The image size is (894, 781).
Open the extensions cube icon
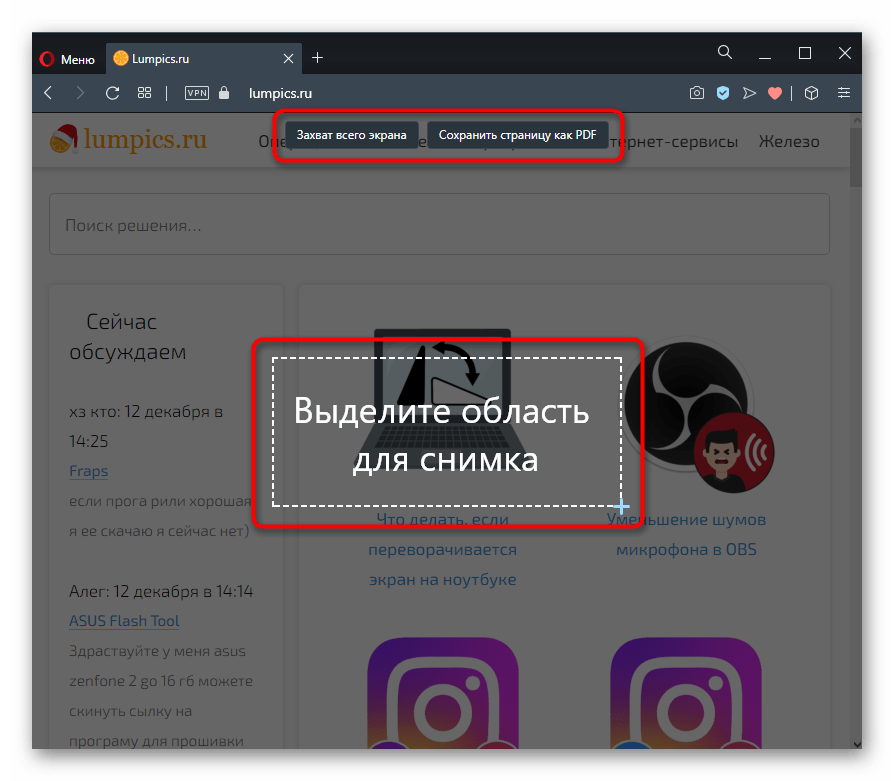812,93
